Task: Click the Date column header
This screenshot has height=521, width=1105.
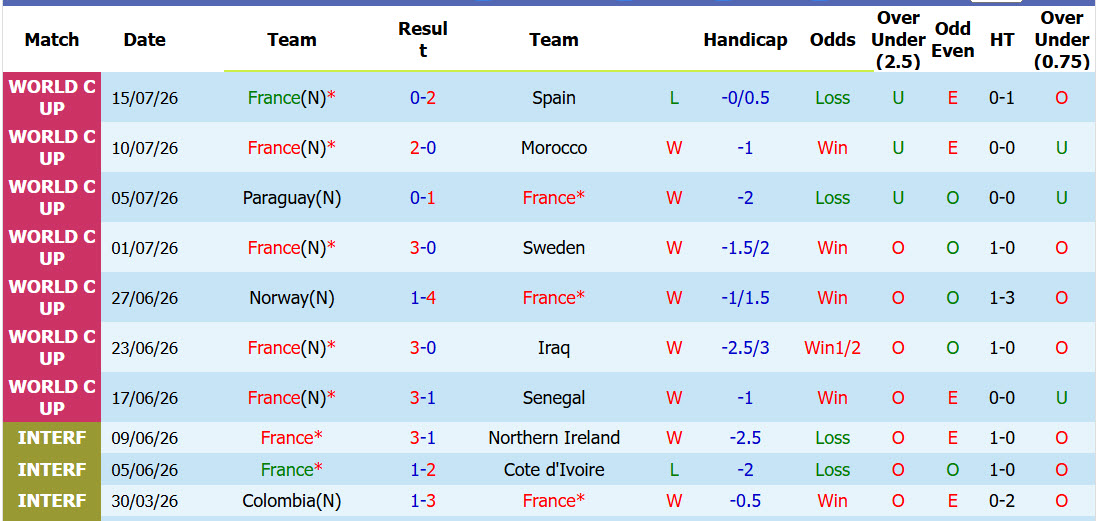Action: 144,39
